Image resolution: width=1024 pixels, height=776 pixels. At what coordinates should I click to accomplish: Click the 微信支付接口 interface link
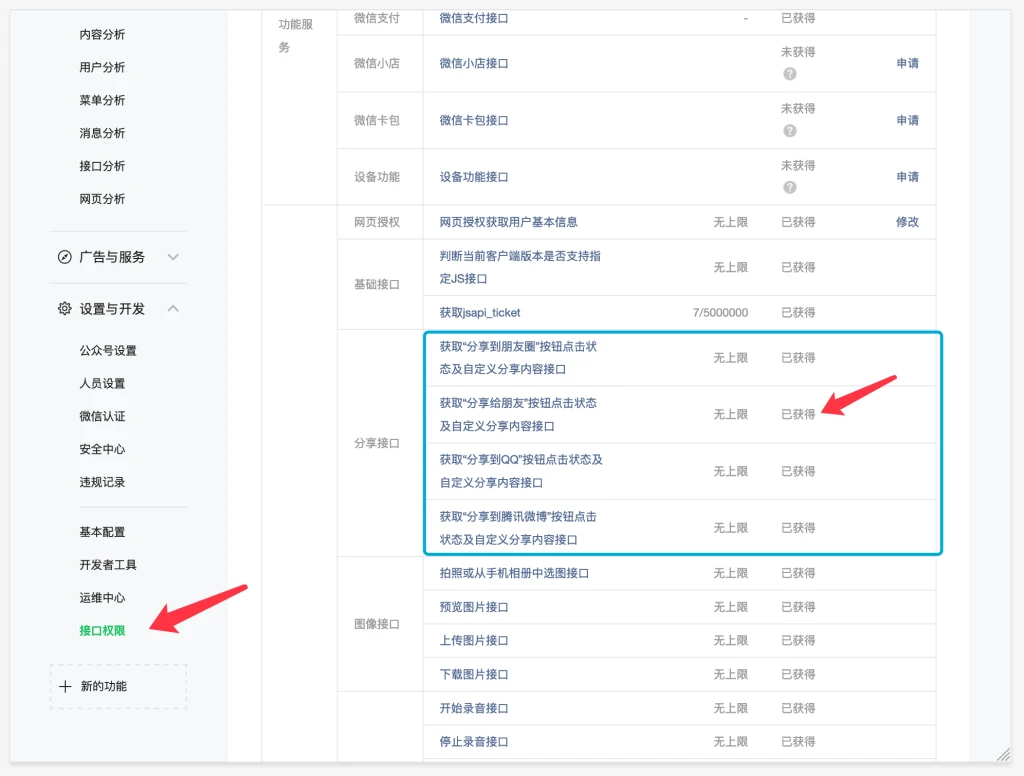tap(474, 18)
